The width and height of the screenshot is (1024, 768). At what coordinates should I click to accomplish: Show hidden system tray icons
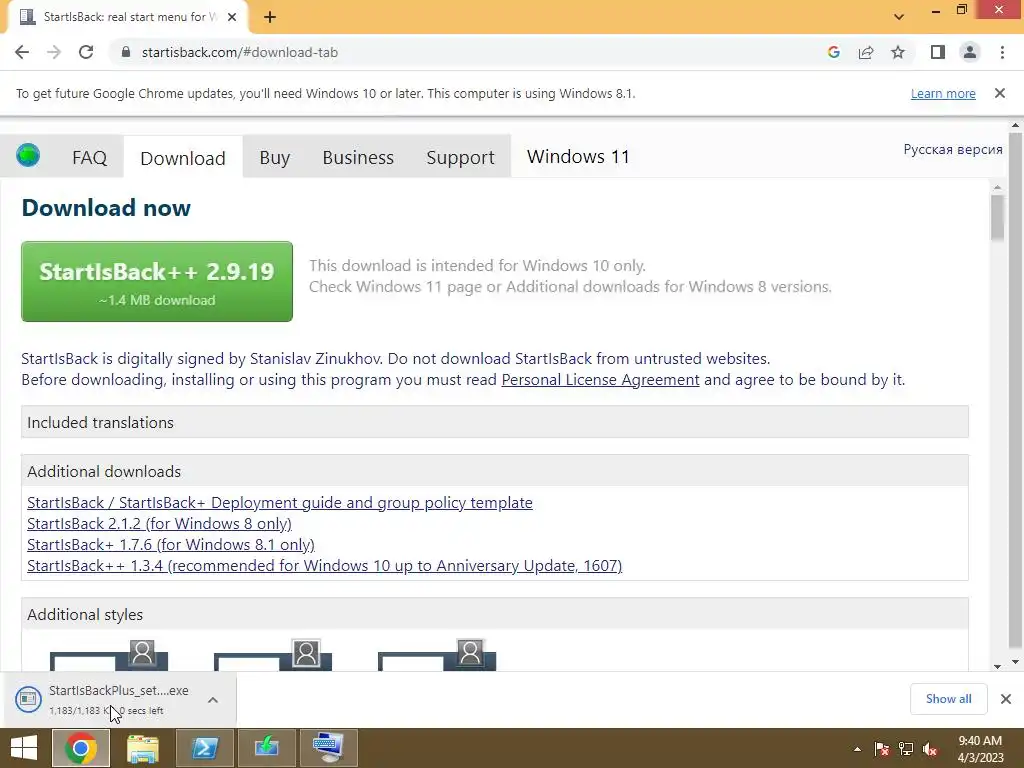(857, 749)
